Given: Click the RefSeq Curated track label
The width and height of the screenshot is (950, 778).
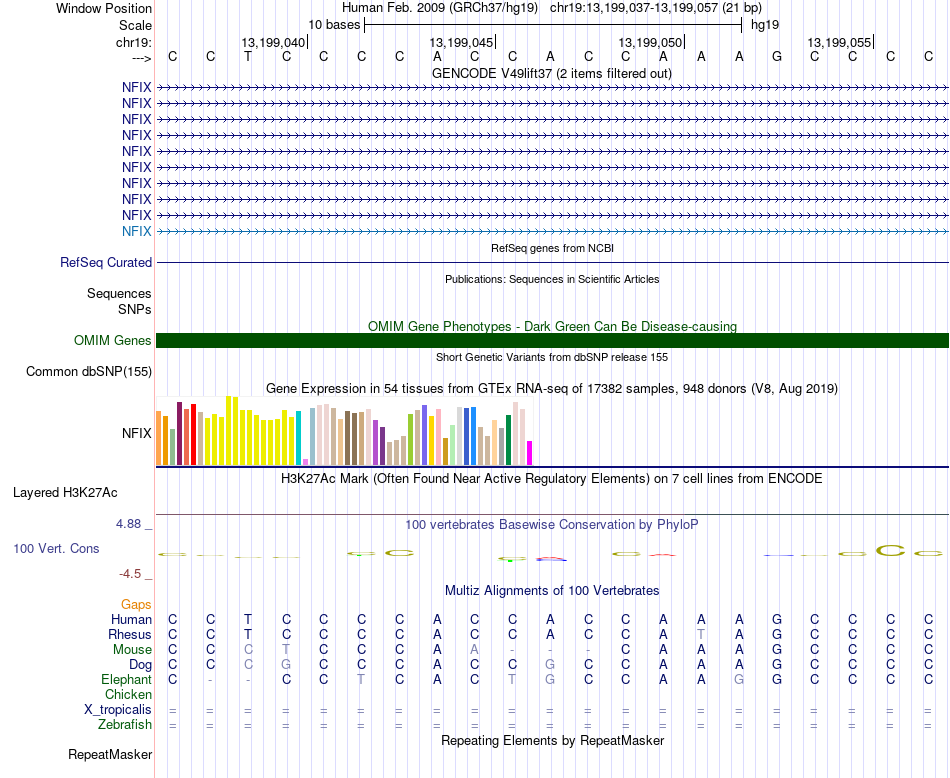Looking at the screenshot, I should (x=106, y=262).
